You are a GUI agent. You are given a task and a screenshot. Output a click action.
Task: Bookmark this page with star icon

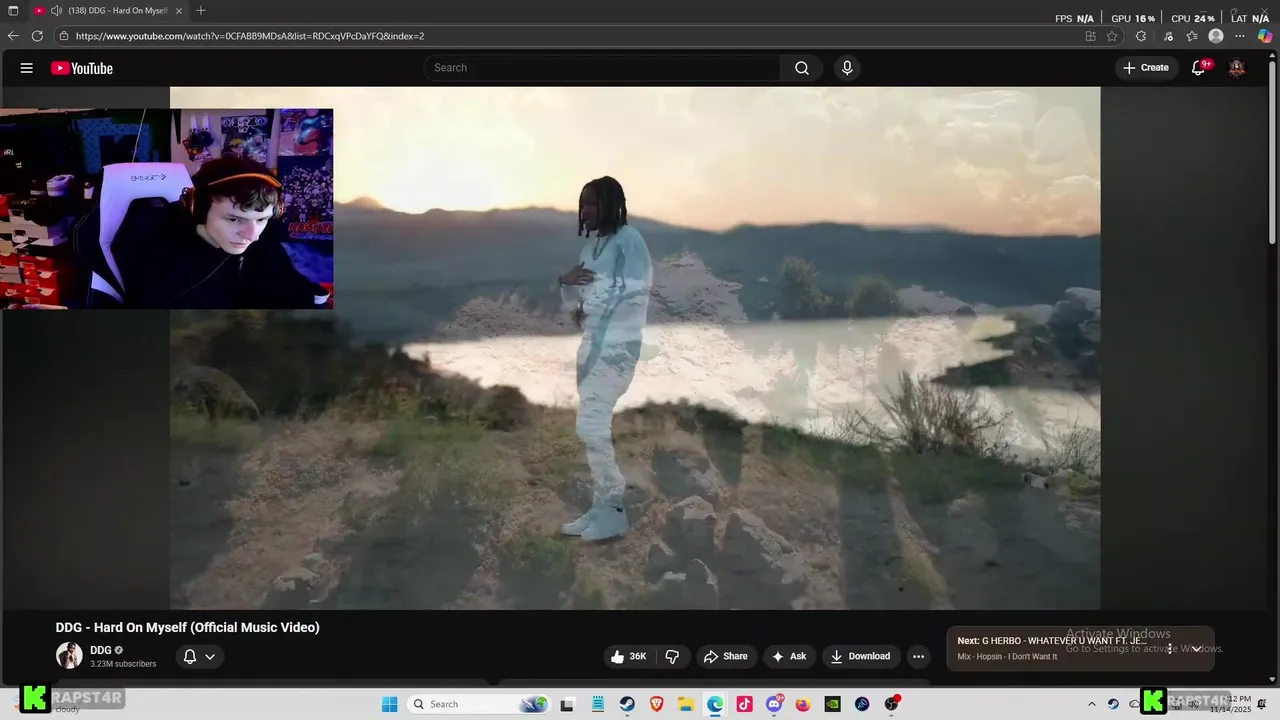(1112, 36)
